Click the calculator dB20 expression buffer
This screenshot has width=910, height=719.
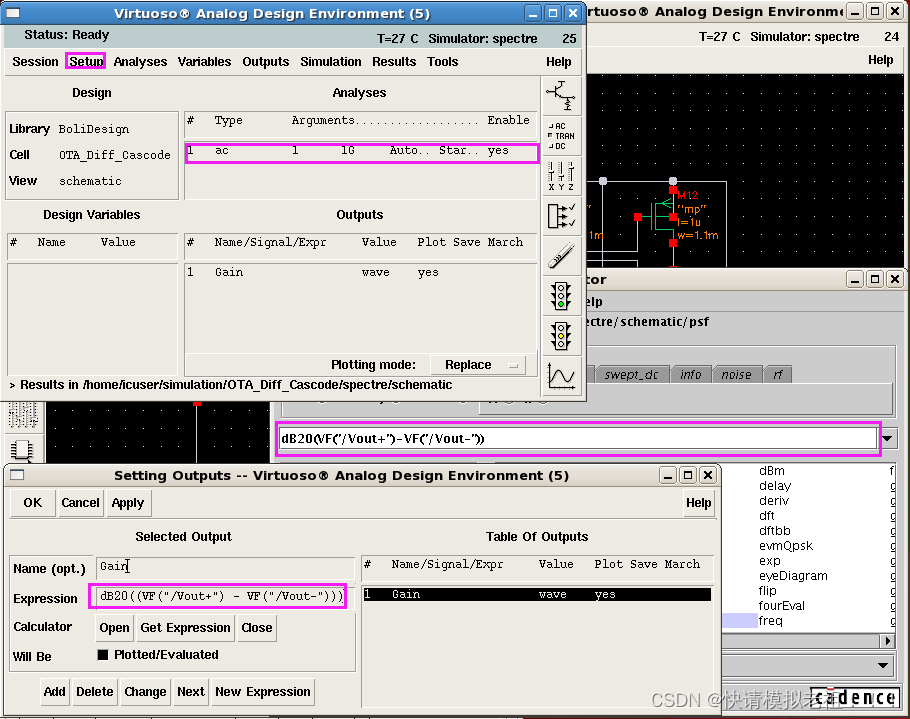click(x=577, y=439)
